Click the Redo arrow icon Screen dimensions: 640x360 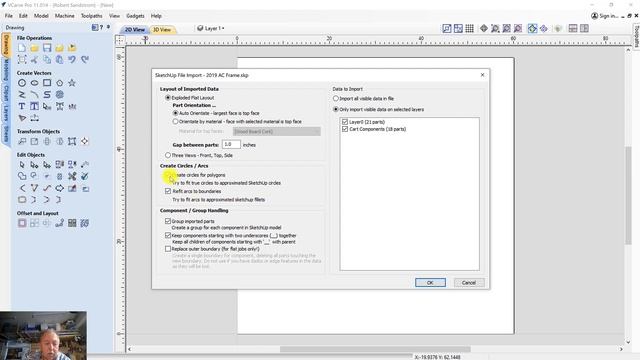coord(84,60)
